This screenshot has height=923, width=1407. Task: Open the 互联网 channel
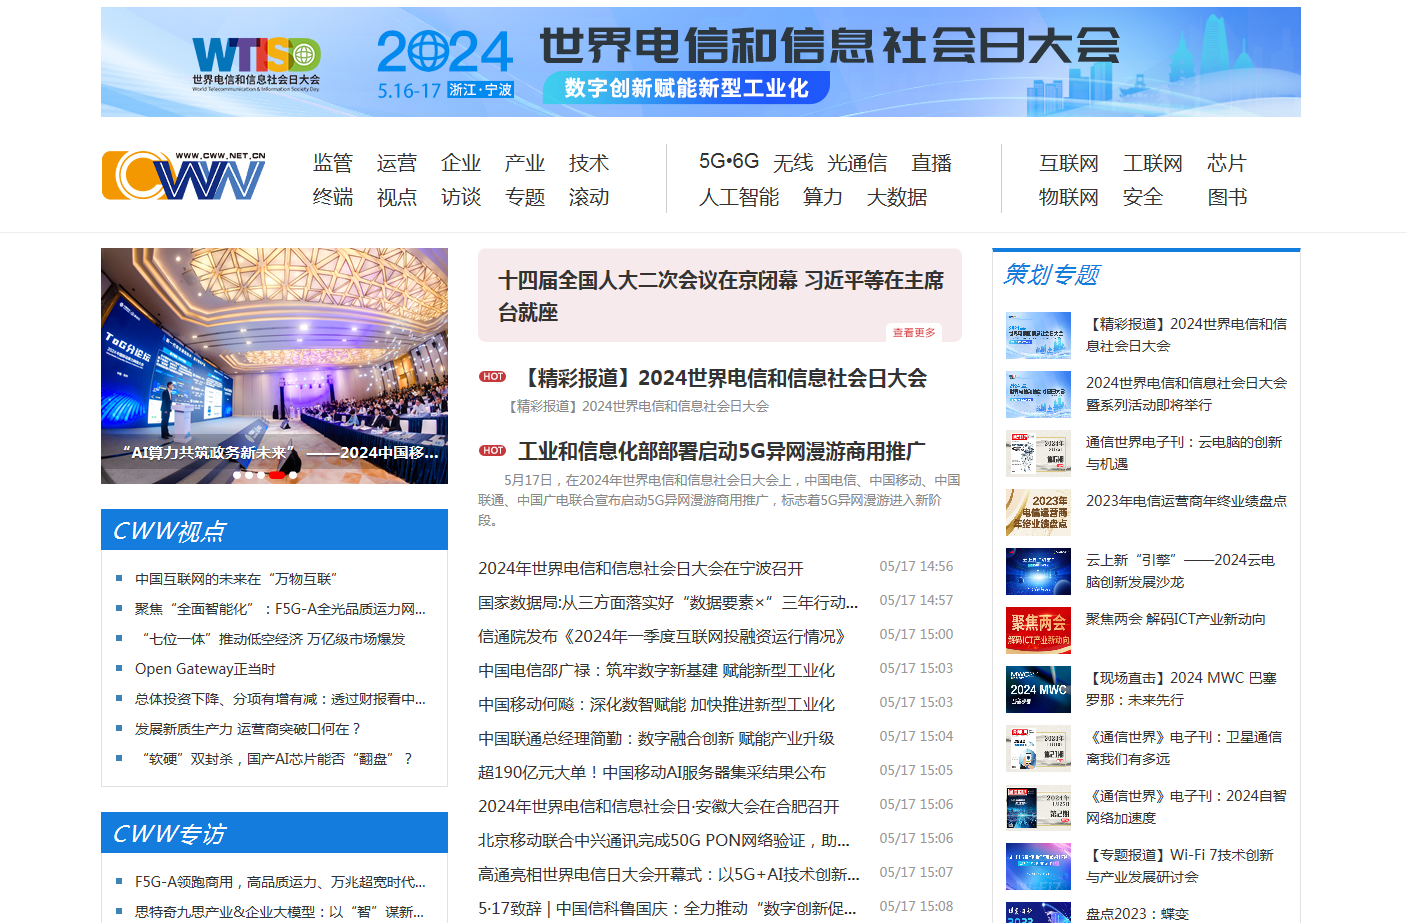pyautogui.click(x=1069, y=163)
